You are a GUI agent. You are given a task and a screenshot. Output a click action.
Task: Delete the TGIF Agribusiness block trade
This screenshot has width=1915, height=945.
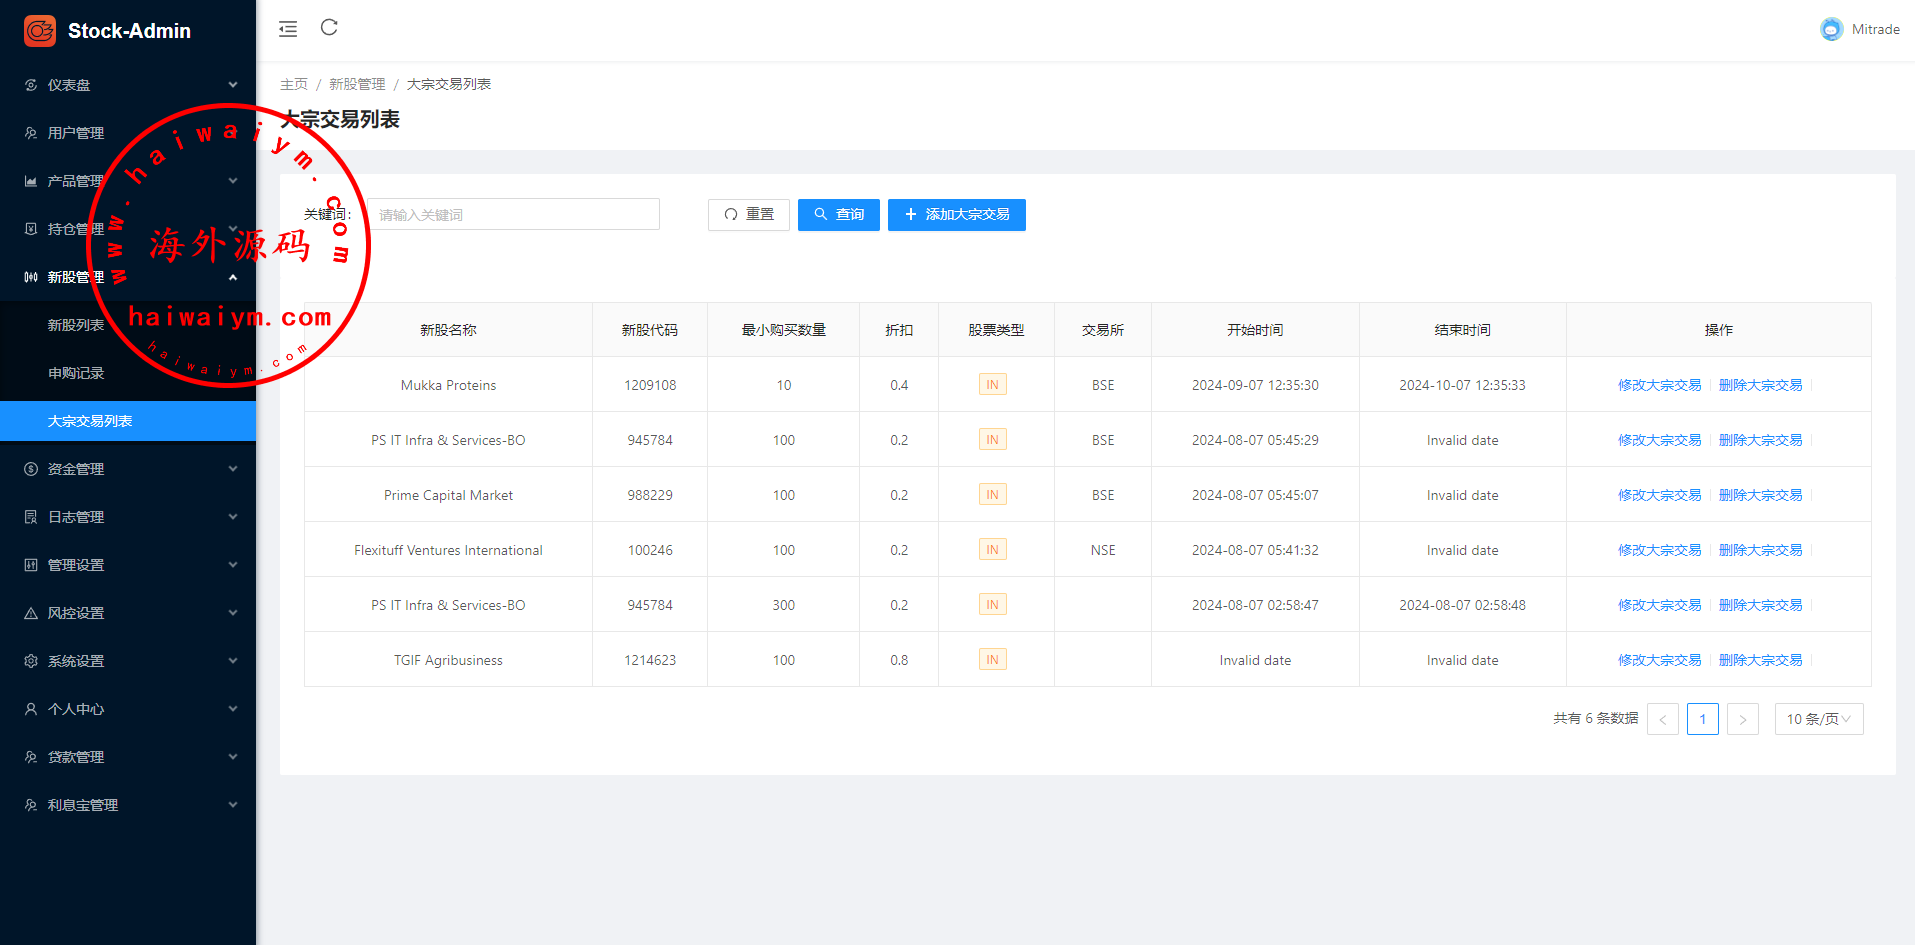click(x=1760, y=660)
